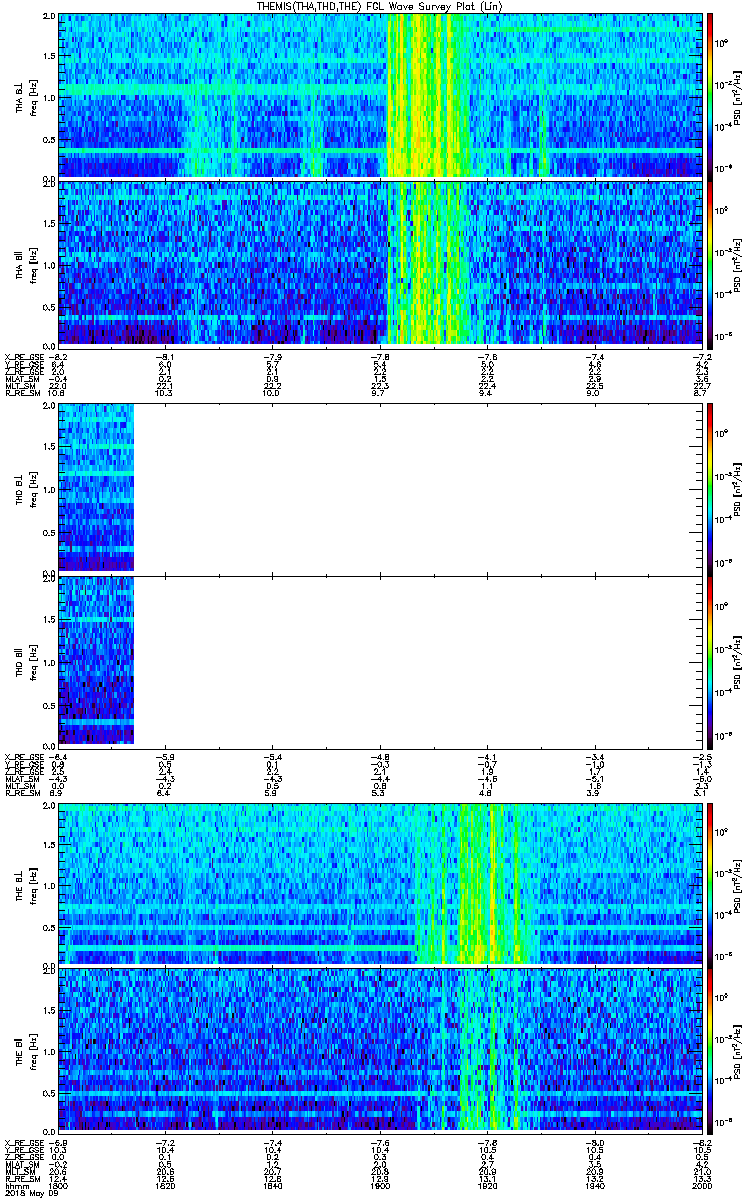The image size is (750, 1200).
Task: Select the THD BL spectrogram data strip
Action: tap(96, 487)
